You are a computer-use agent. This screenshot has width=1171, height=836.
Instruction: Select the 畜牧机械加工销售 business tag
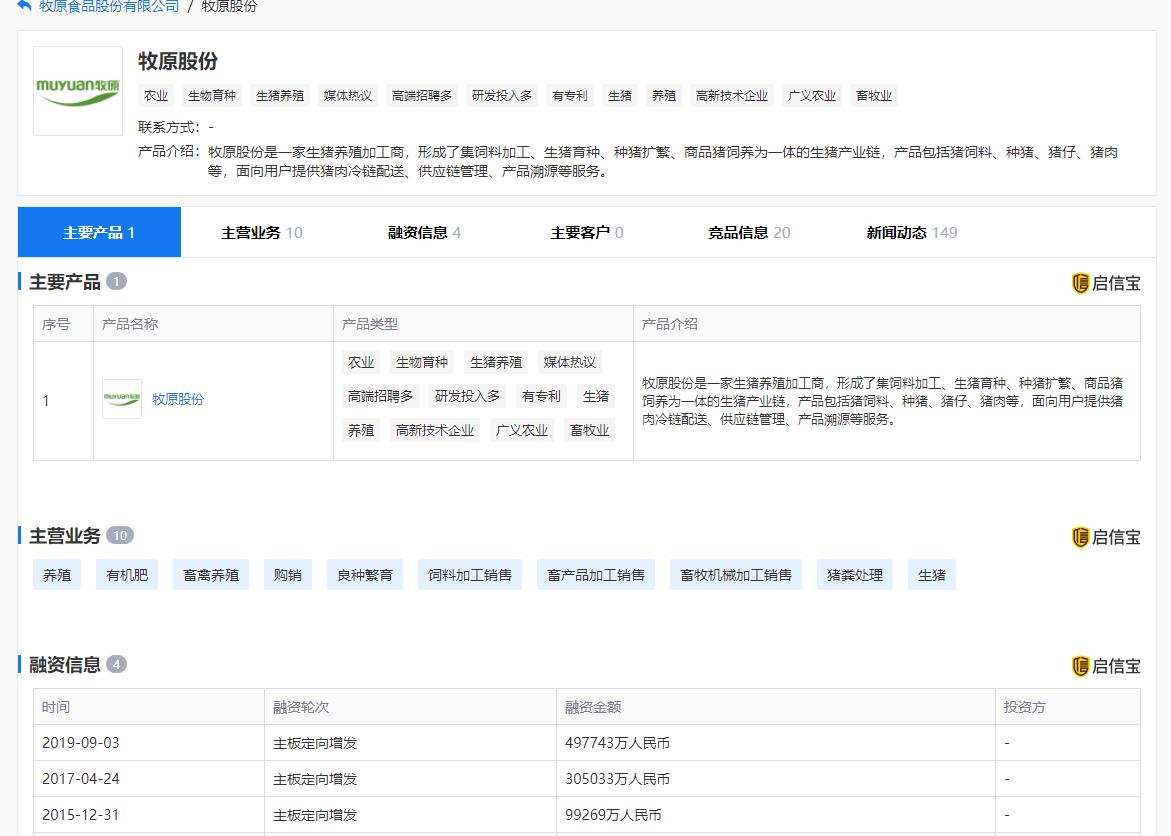click(x=736, y=574)
